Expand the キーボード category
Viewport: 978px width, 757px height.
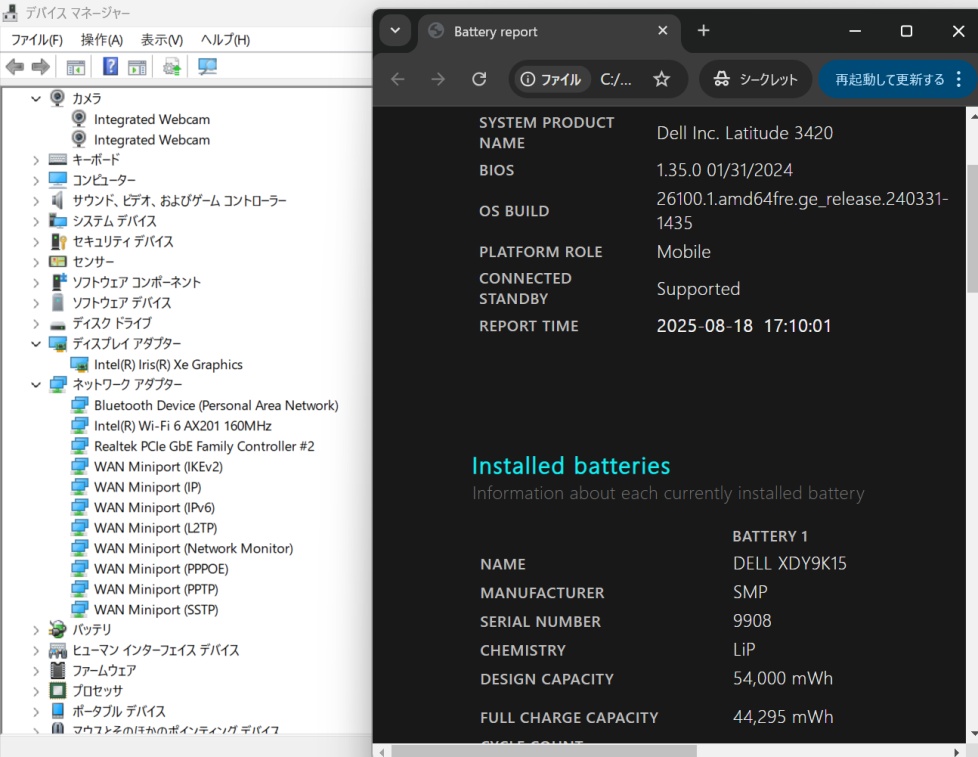pyautogui.click(x=36, y=160)
